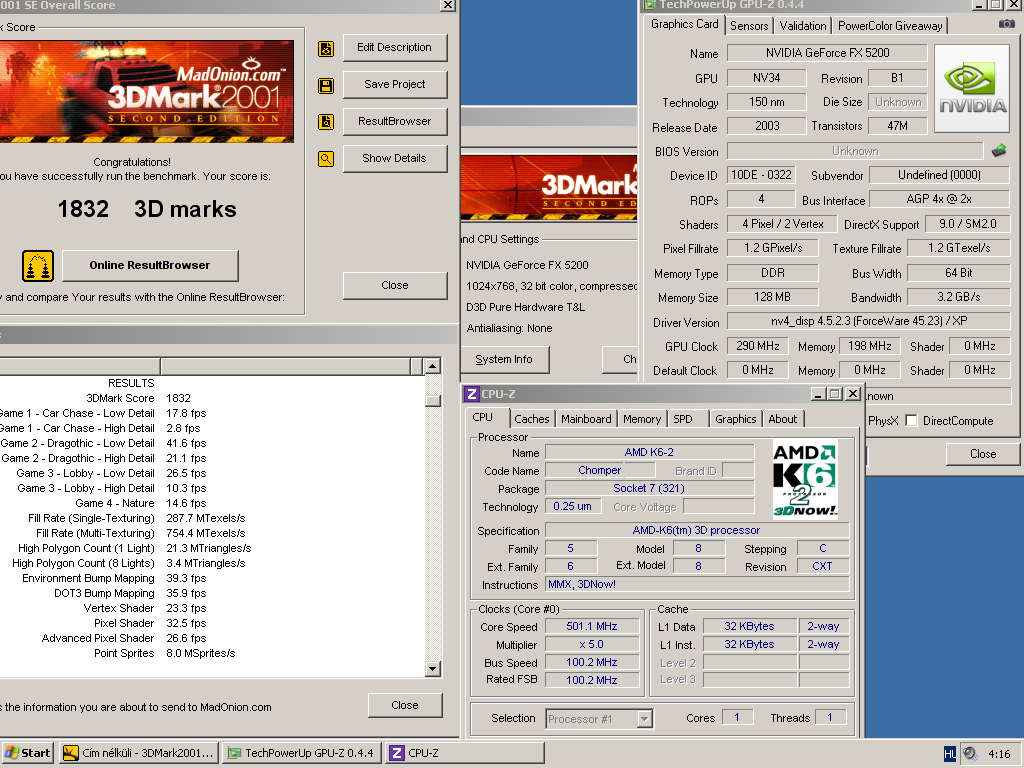Image resolution: width=1024 pixels, height=768 pixels.
Task: Open the Windows Start menu
Action: click(27, 753)
